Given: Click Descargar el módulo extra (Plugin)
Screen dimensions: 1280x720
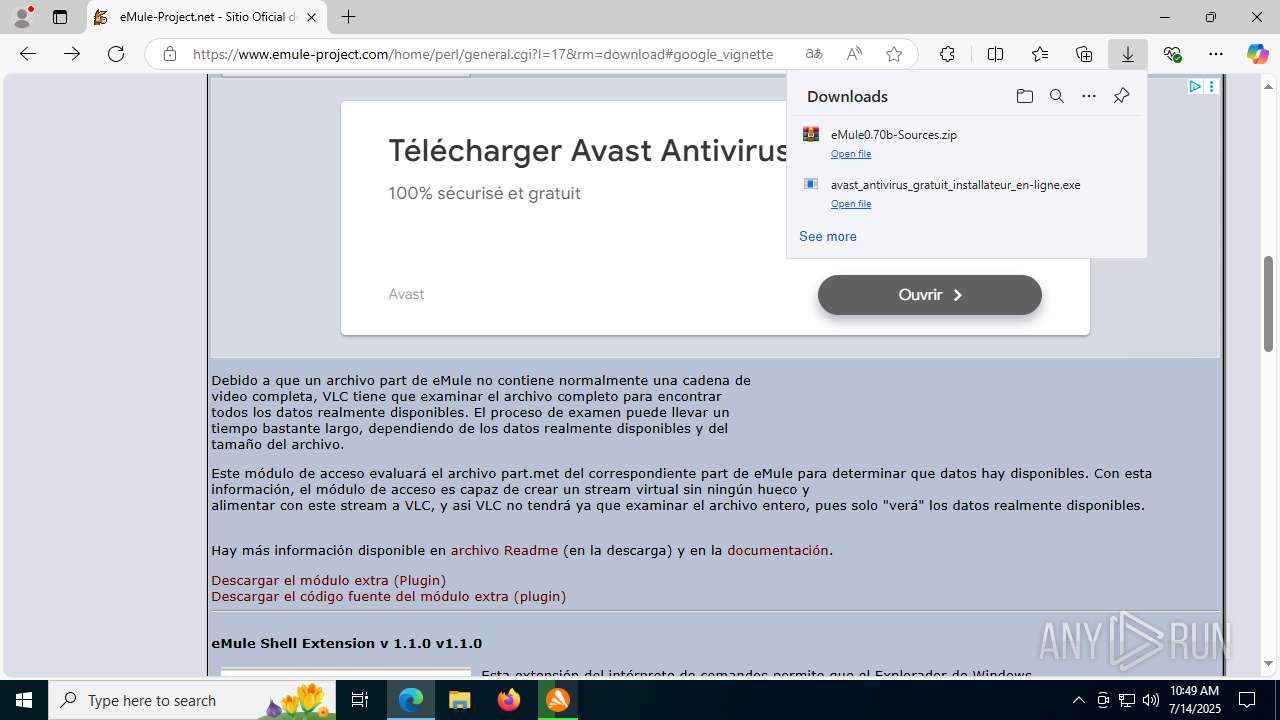Looking at the screenshot, I should click(x=328, y=580).
